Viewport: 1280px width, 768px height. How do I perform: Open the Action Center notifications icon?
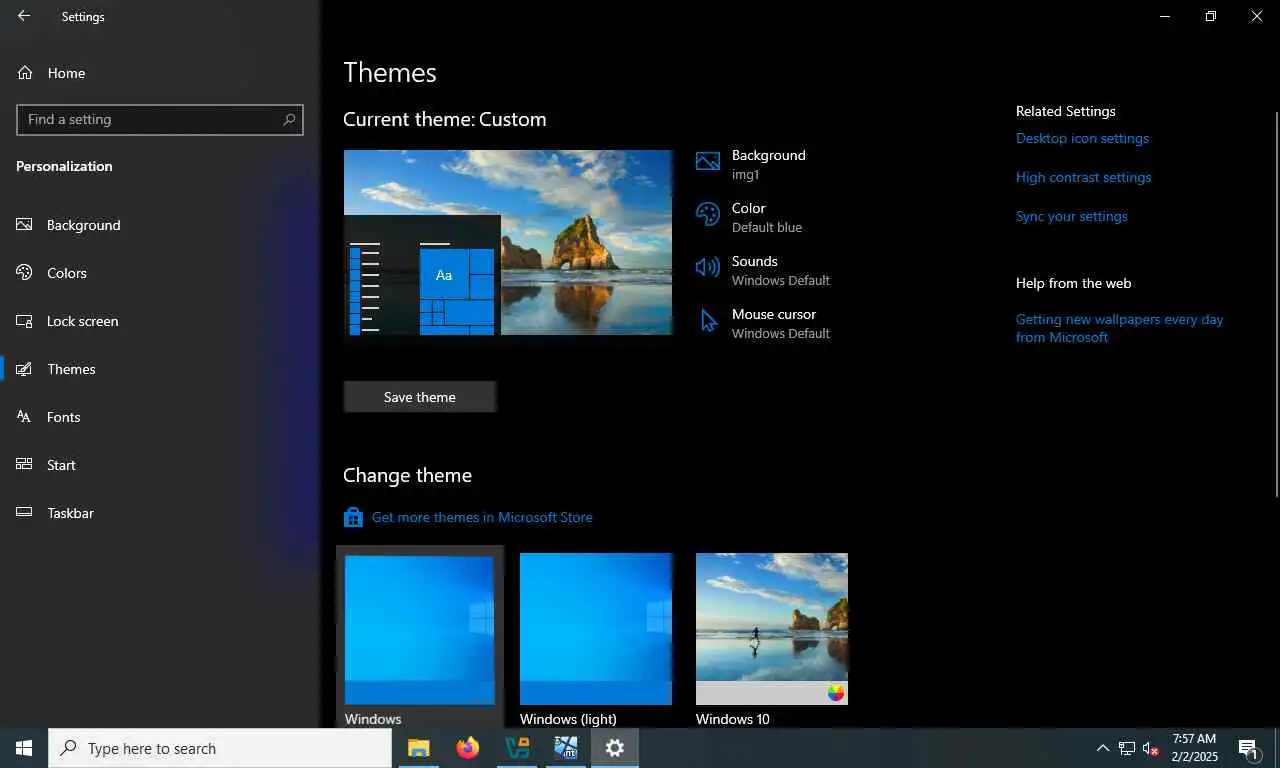[x=1248, y=748]
